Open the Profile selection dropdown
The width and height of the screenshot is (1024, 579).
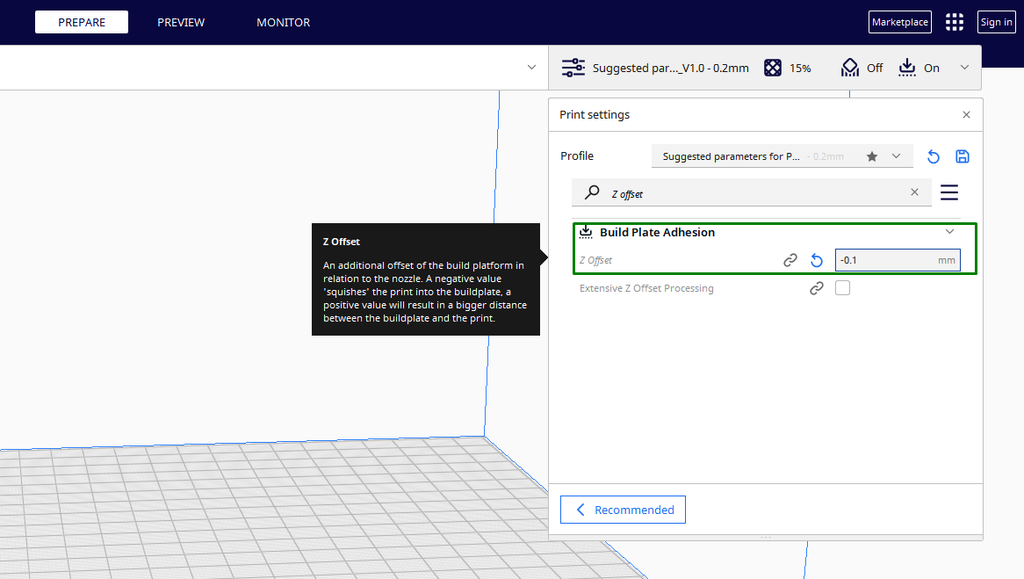tap(782, 156)
